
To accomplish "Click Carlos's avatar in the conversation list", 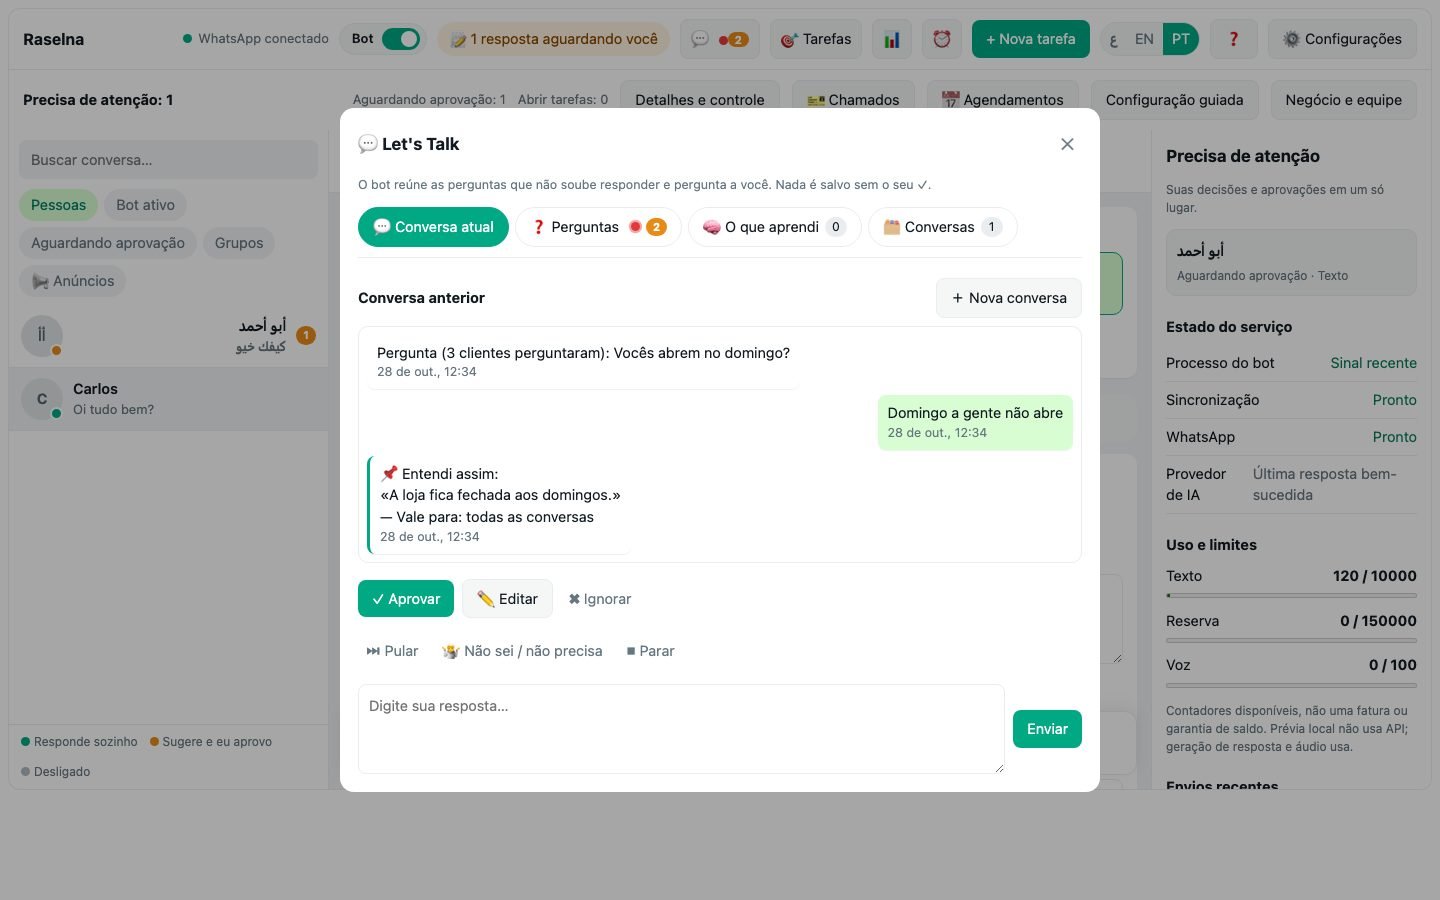I will click(x=42, y=399).
